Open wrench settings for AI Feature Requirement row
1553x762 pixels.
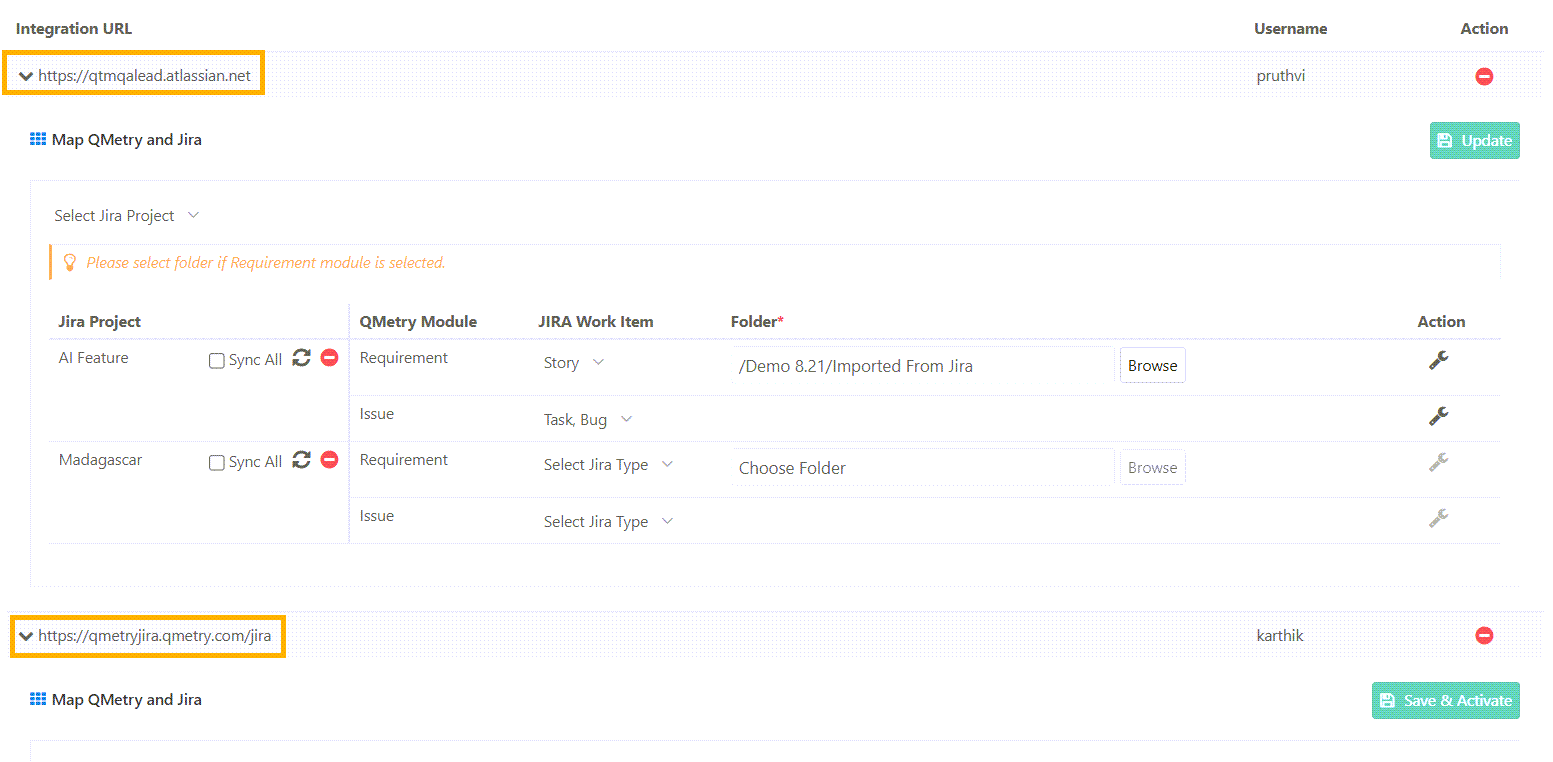(1438, 361)
